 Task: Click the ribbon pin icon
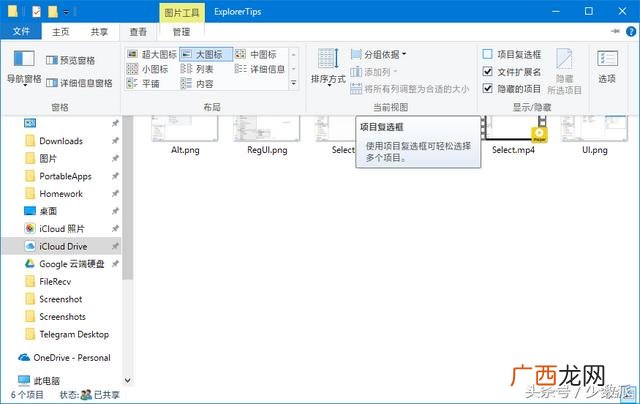(615, 31)
